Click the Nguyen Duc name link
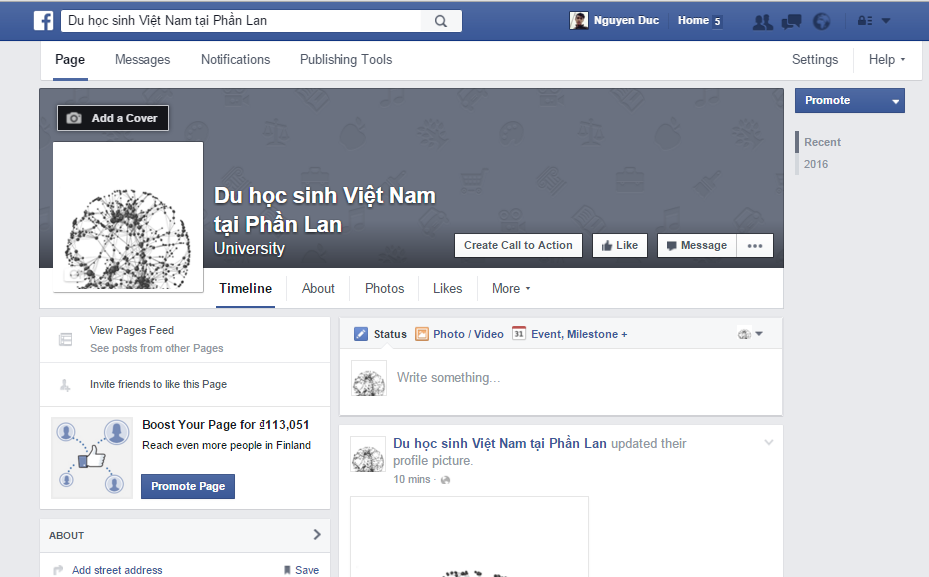Image resolution: width=929 pixels, height=577 pixels. tap(626, 21)
